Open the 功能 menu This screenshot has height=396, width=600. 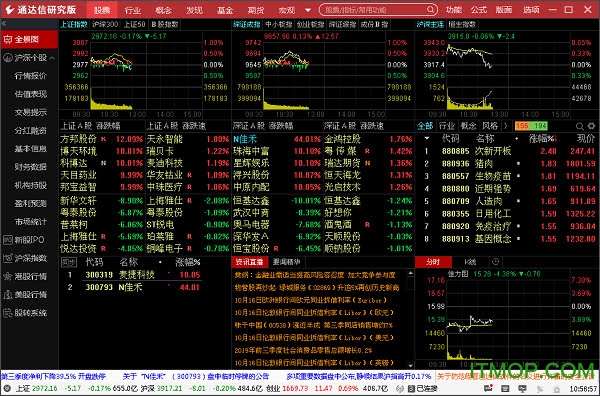454,10
